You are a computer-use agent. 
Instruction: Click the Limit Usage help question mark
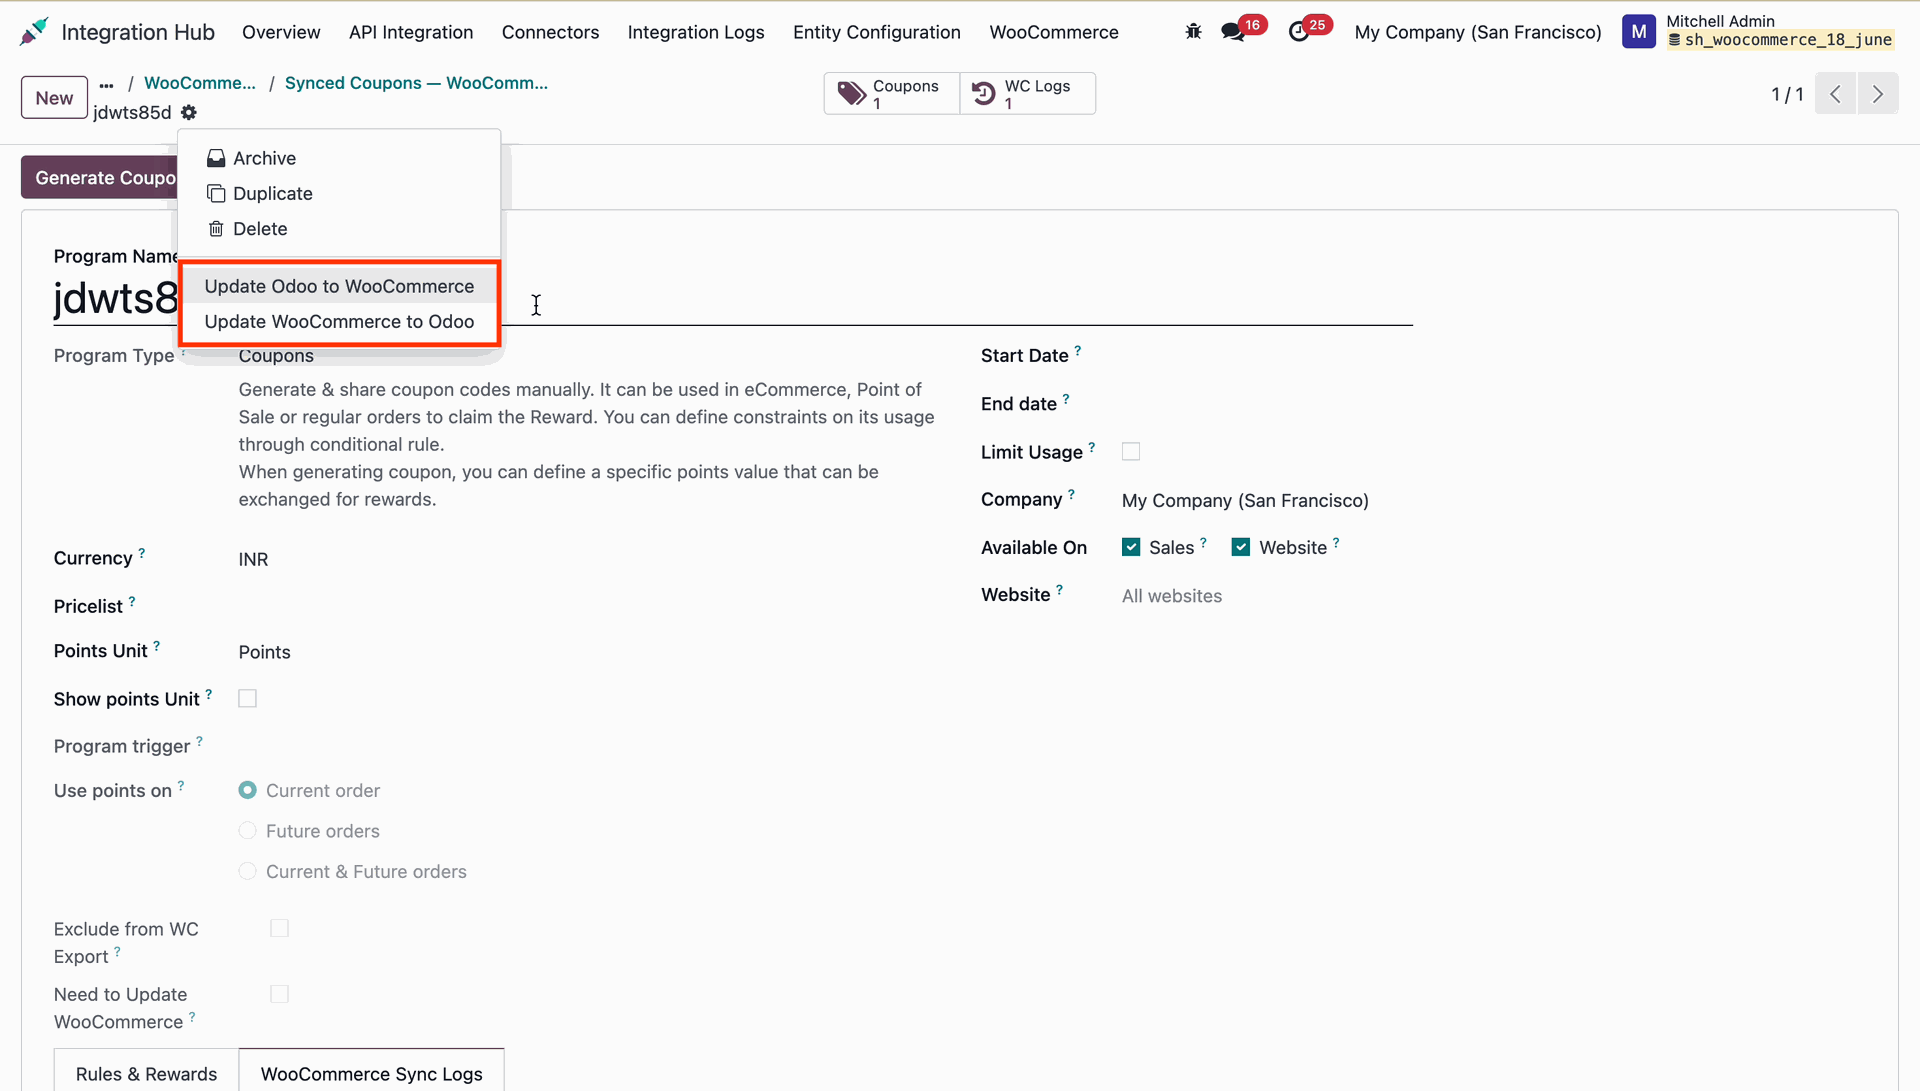point(1092,447)
